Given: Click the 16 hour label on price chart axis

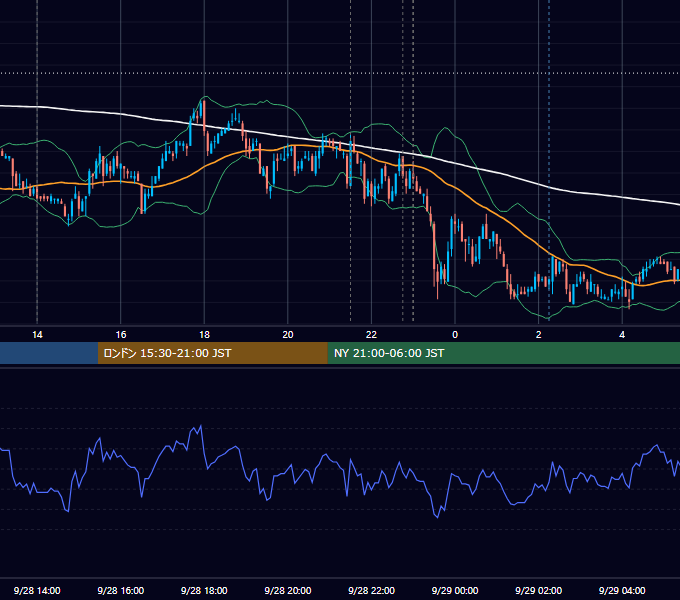Looking at the screenshot, I should tap(121, 335).
